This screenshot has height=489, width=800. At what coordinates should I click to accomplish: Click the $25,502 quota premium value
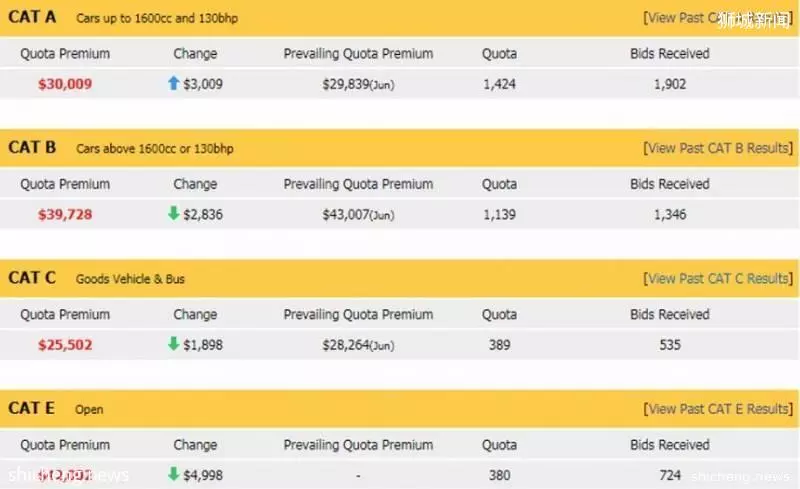[x=65, y=345]
